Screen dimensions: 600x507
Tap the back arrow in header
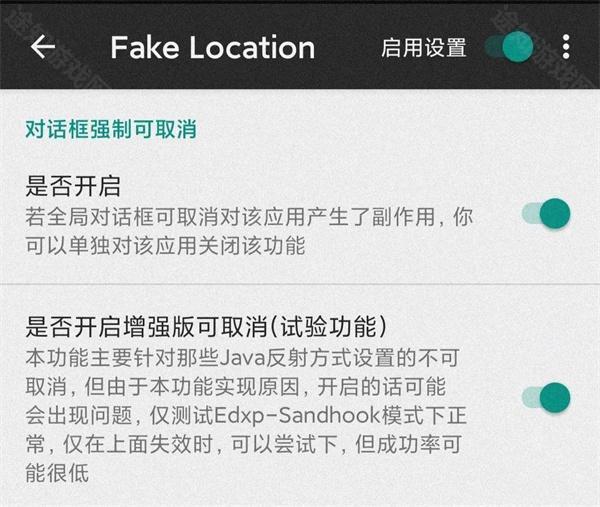(43, 47)
